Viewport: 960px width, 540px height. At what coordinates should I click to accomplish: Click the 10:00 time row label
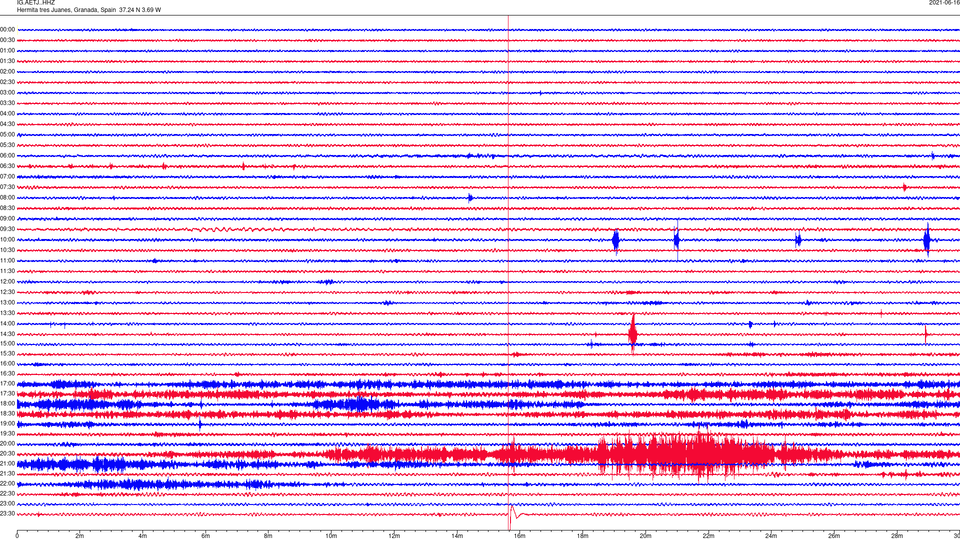pyautogui.click(x=7, y=239)
